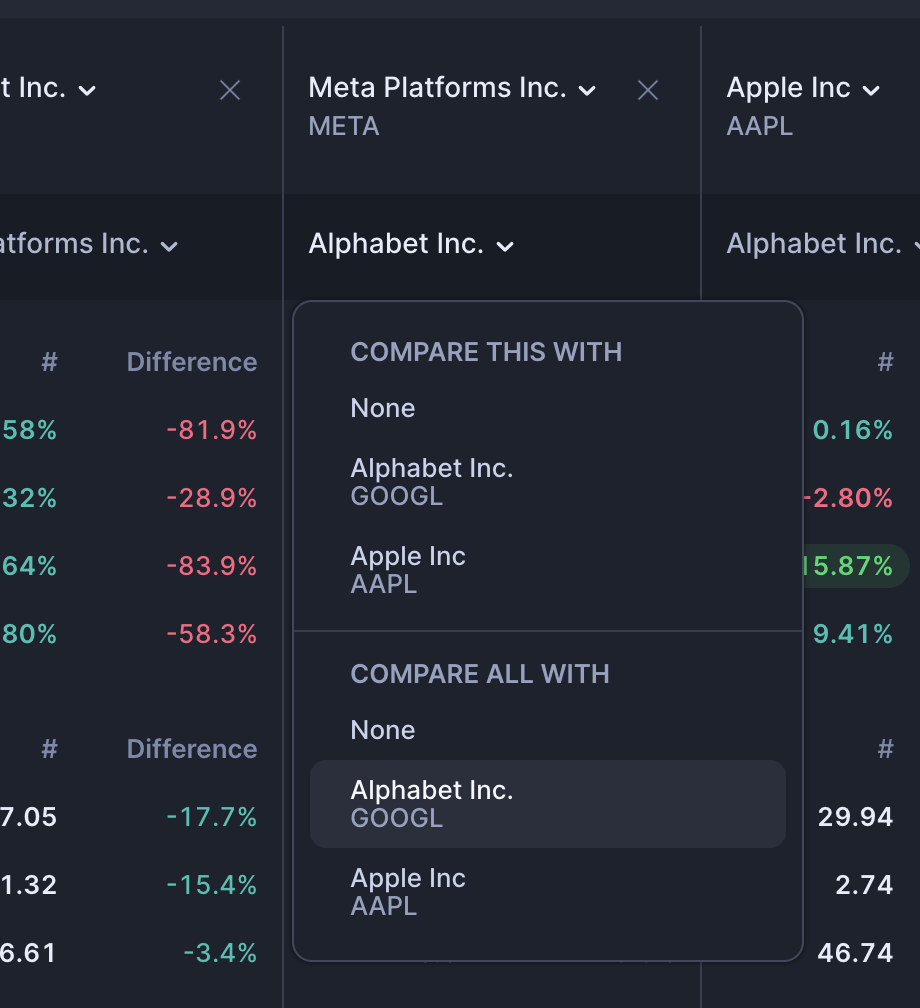920x1008 pixels.
Task: Click the -17.7% difference value
Action: (212, 817)
